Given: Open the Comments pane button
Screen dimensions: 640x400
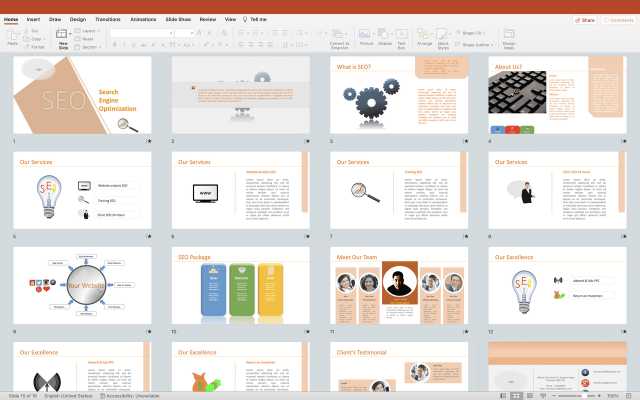Looking at the screenshot, I should pos(617,19).
